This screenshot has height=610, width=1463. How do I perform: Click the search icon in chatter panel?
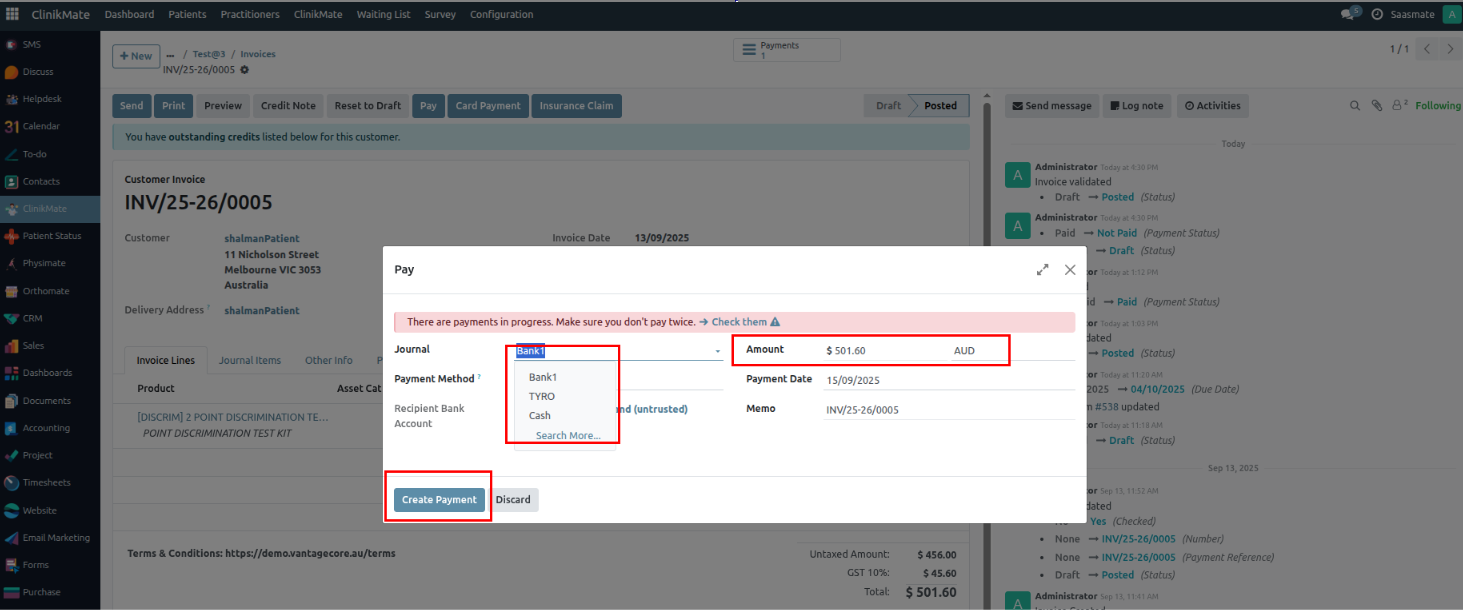pyautogui.click(x=1356, y=106)
